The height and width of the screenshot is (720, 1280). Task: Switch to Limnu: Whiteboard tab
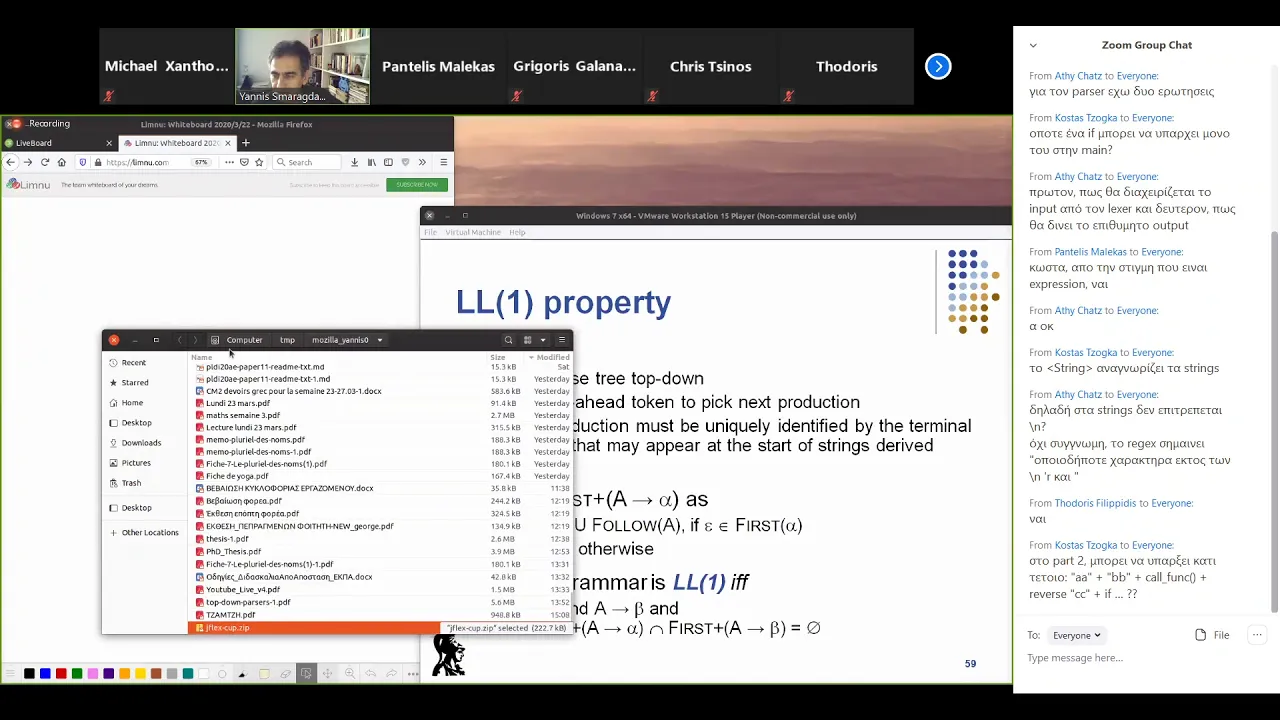pyautogui.click(x=177, y=143)
